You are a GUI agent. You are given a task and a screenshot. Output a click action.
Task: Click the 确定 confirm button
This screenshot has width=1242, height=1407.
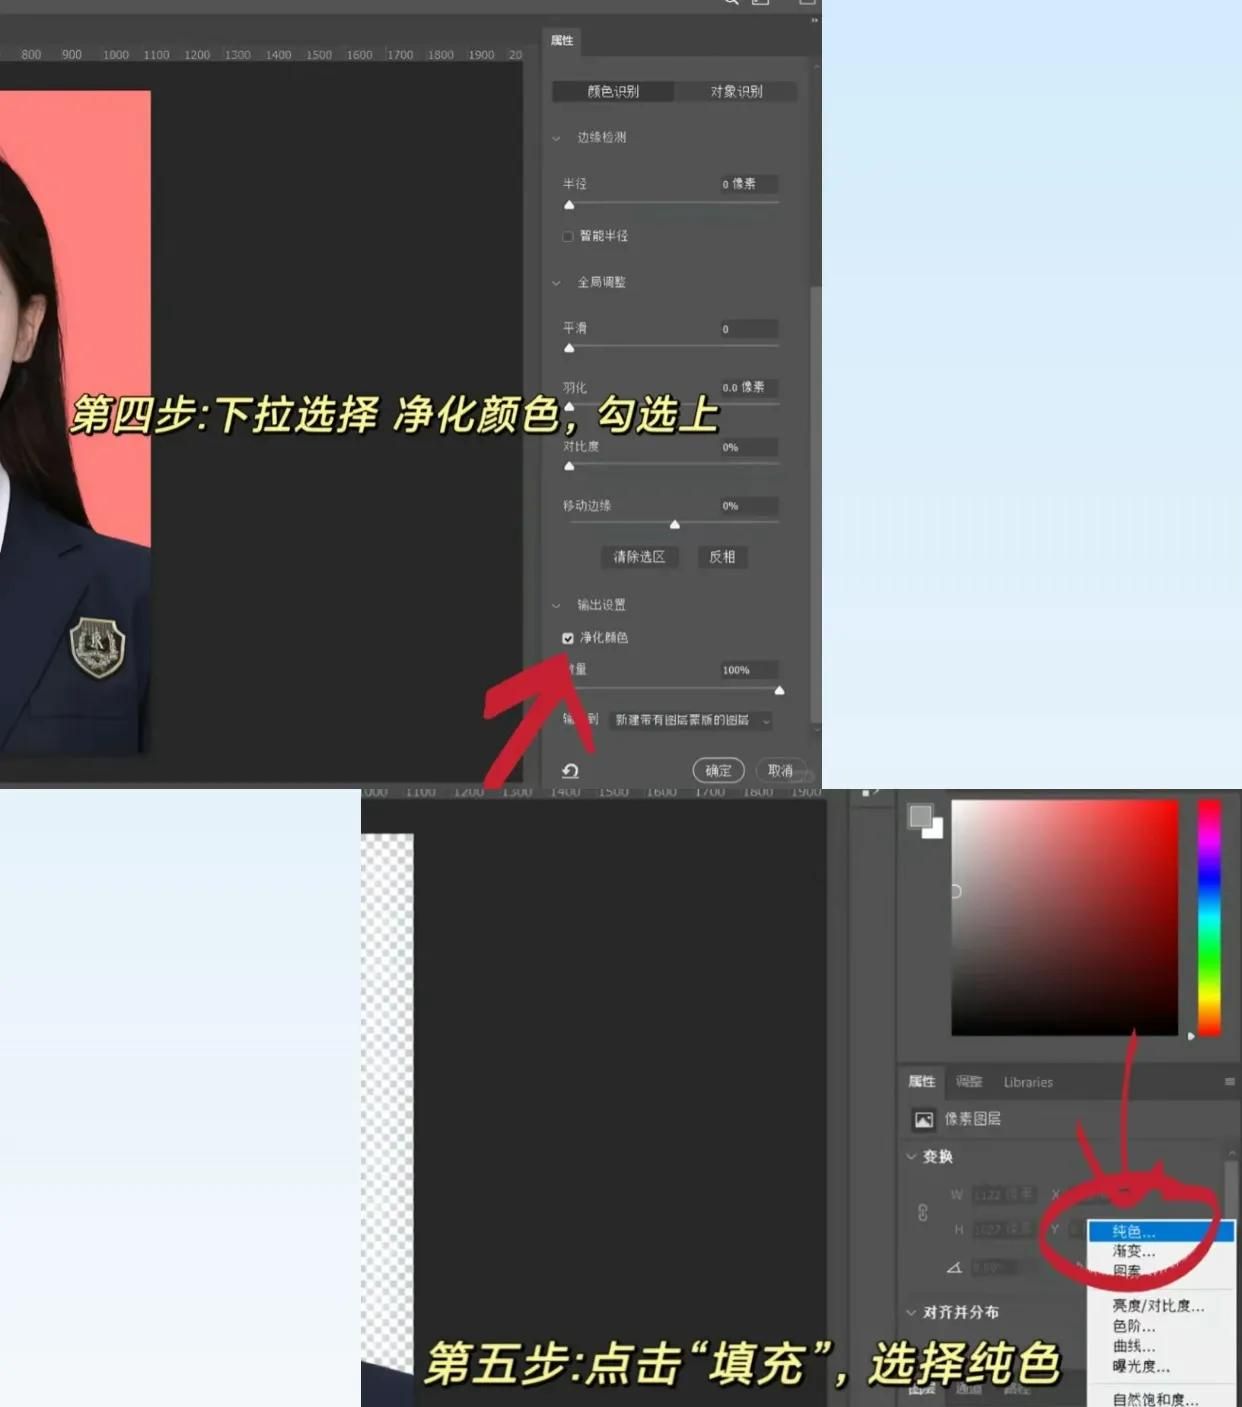coord(718,770)
